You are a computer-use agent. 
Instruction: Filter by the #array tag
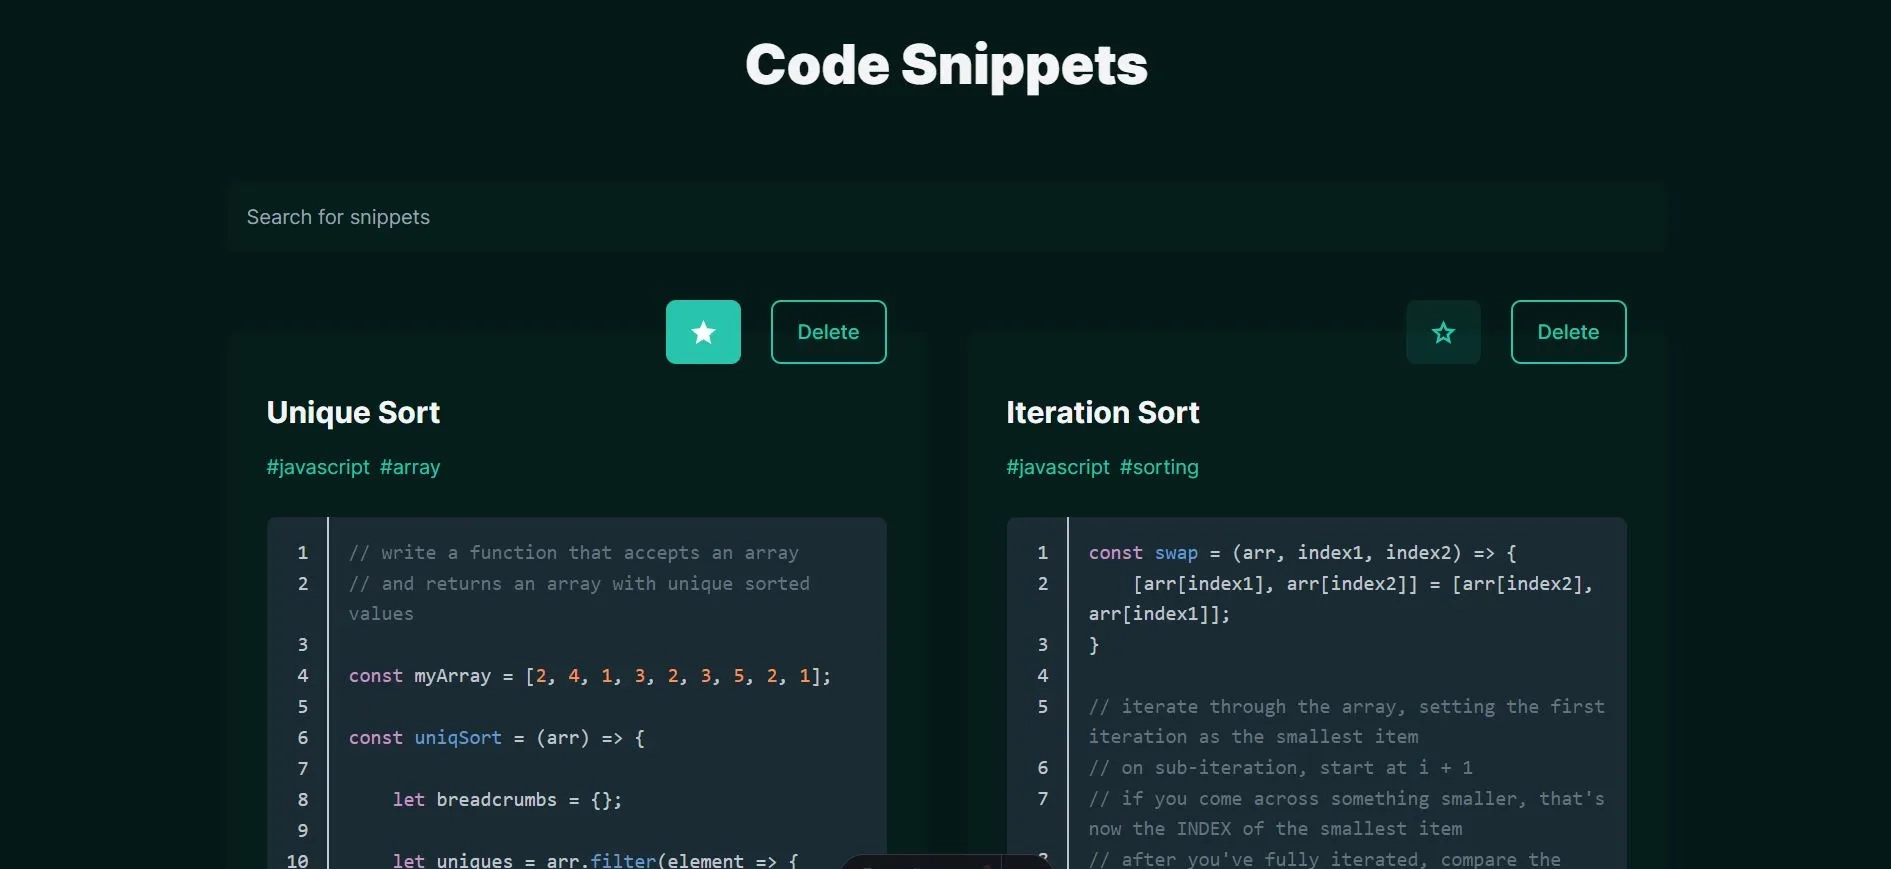click(410, 467)
